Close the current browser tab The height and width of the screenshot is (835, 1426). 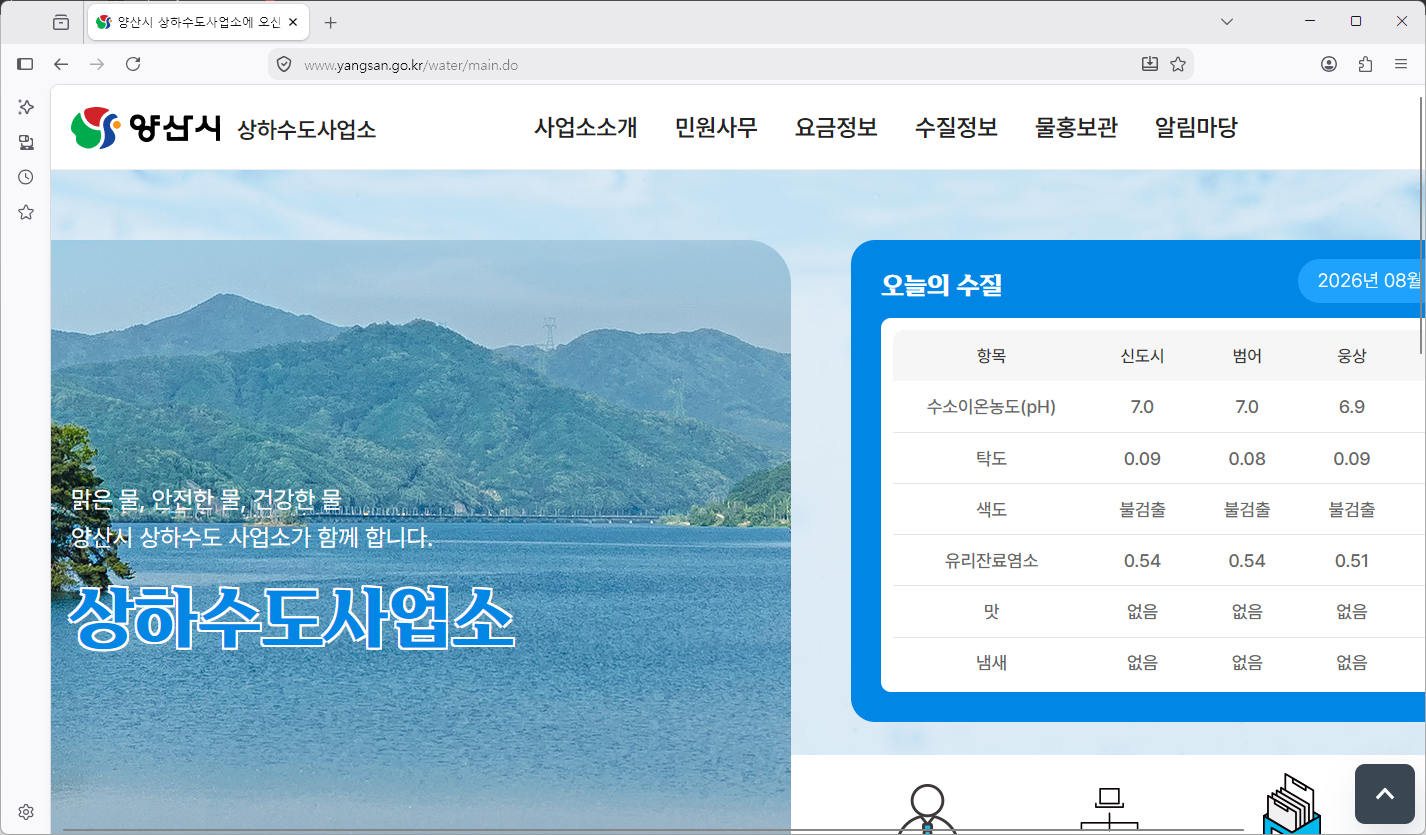point(293,22)
